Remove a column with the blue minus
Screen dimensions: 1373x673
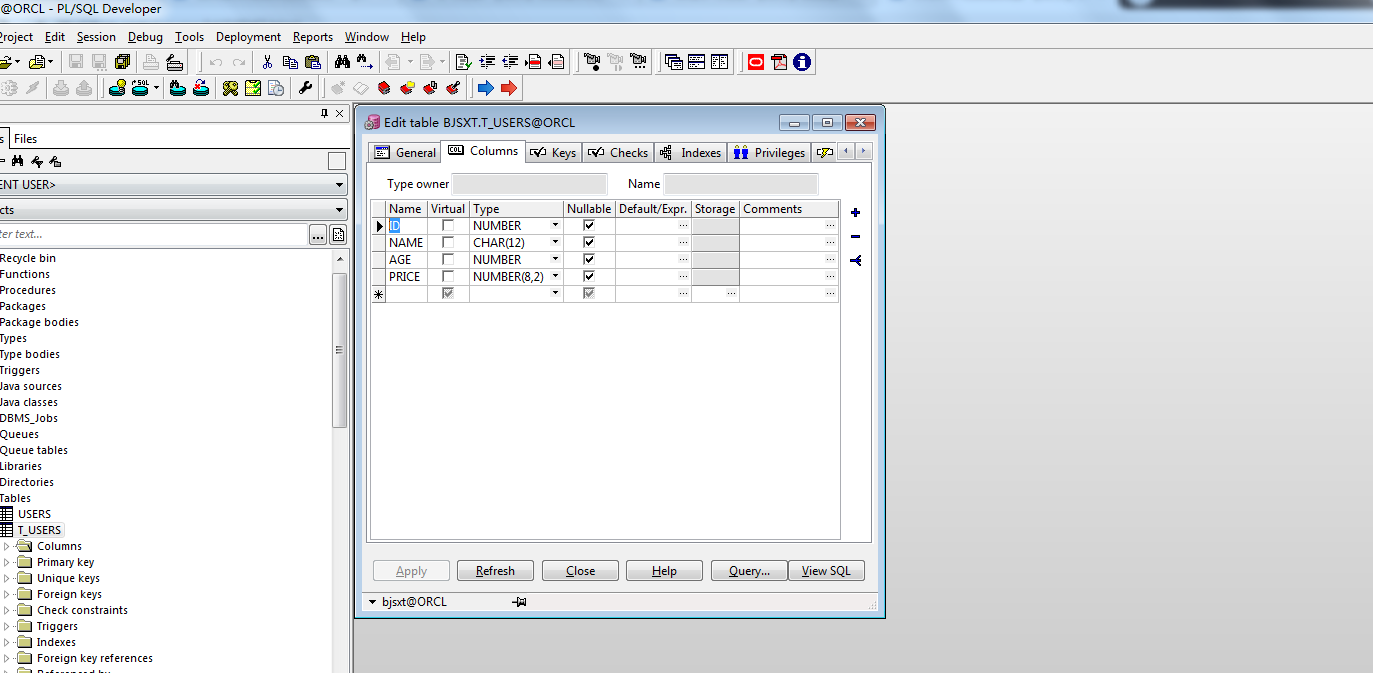[855, 236]
